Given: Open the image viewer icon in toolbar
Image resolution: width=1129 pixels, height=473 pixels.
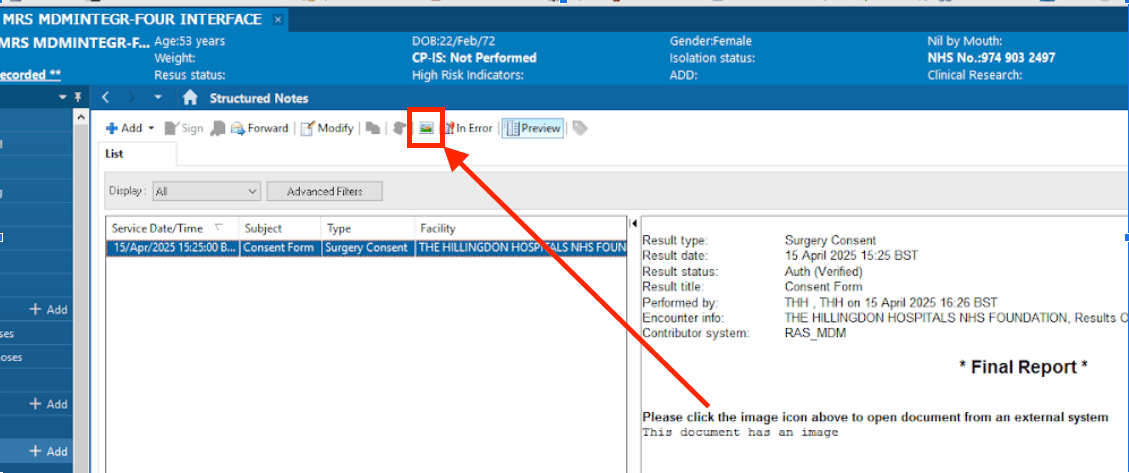Looking at the screenshot, I should click(x=426, y=128).
